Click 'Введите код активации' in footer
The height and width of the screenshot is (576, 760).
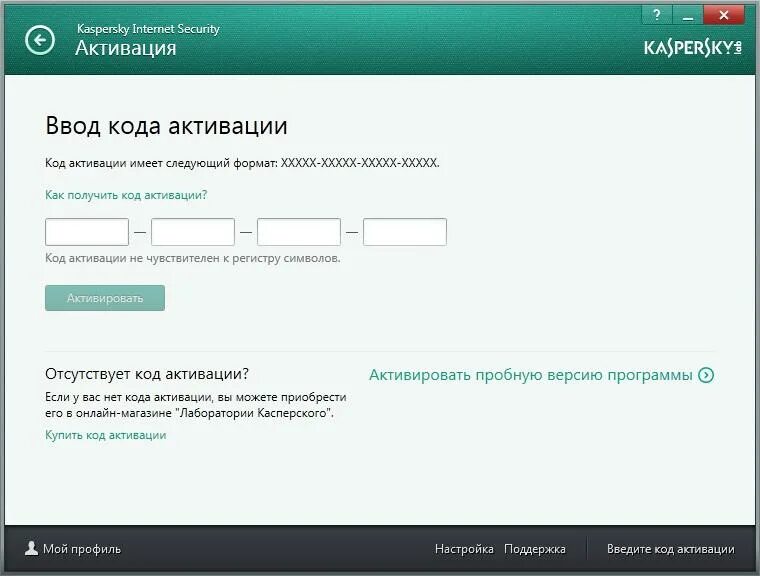coord(671,549)
